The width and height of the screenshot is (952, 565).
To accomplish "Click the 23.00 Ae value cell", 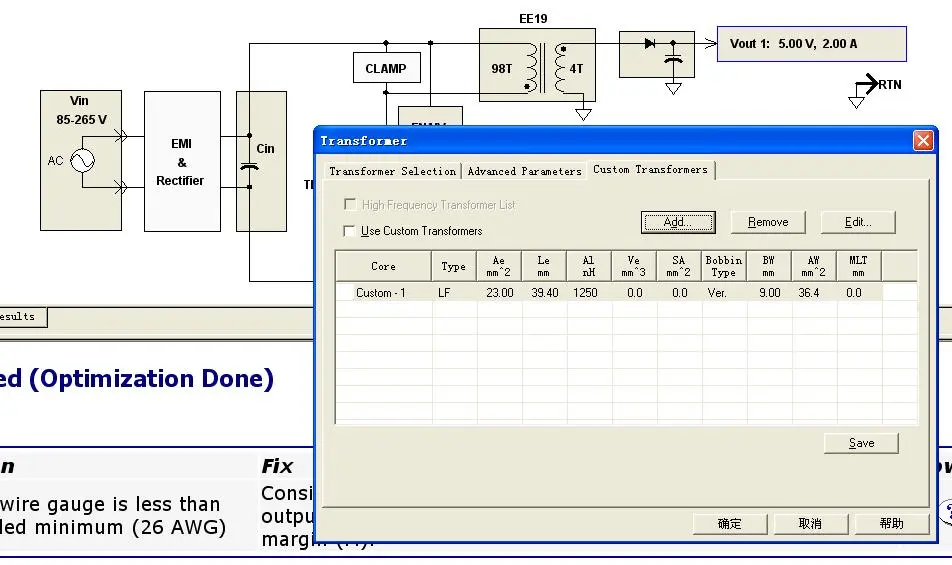I will point(500,293).
